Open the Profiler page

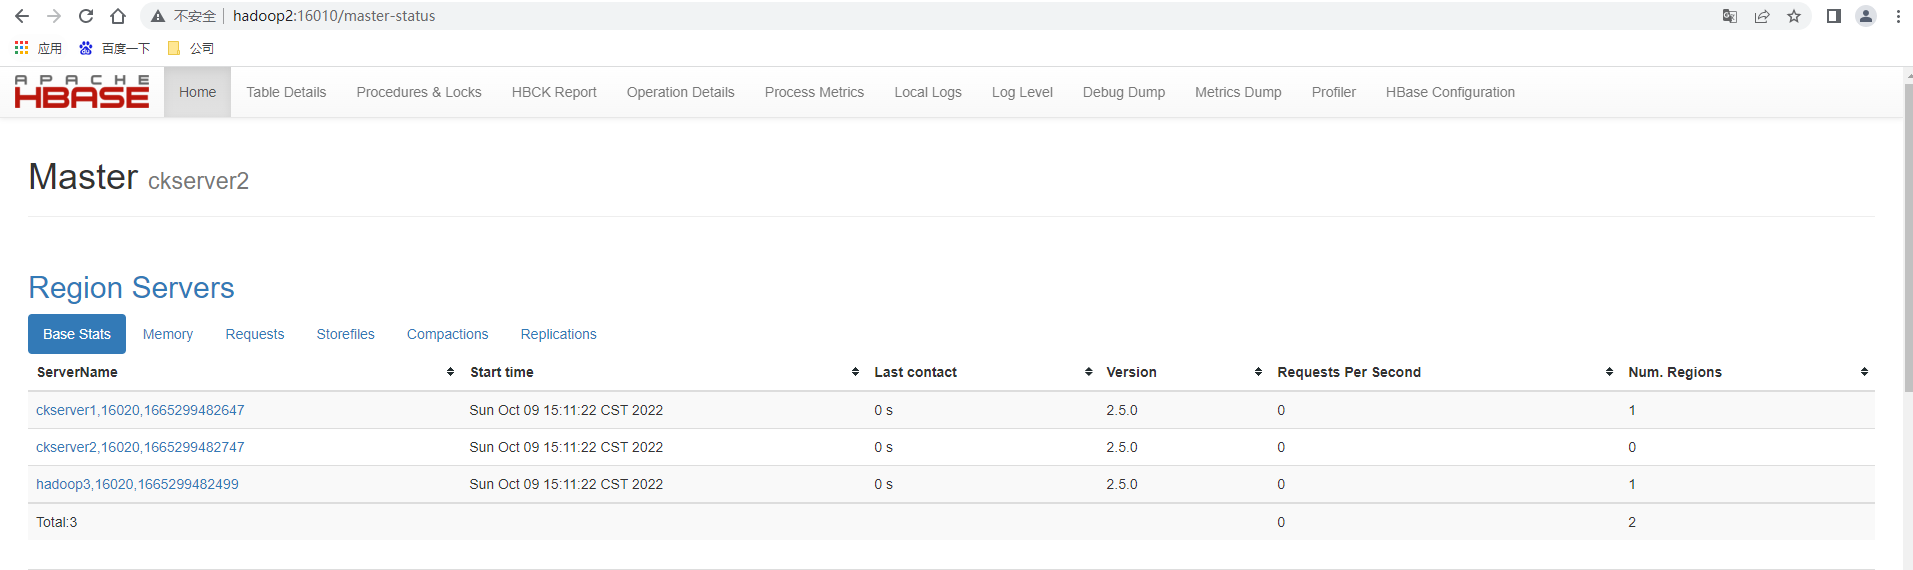click(x=1334, y=92)
